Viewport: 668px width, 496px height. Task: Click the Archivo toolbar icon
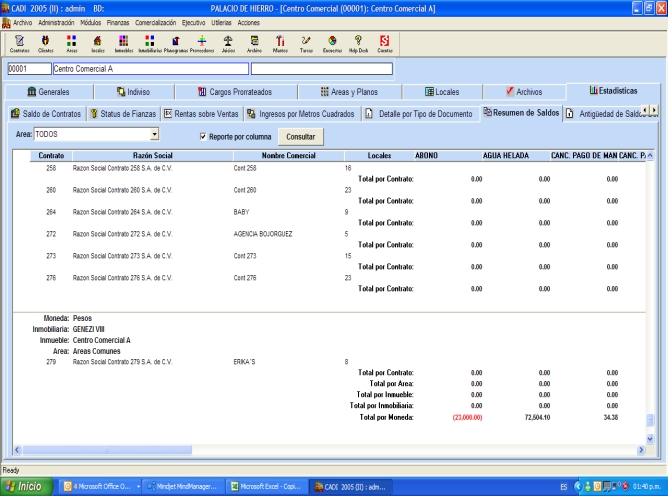pyautogui.click(x=253, y=43)
